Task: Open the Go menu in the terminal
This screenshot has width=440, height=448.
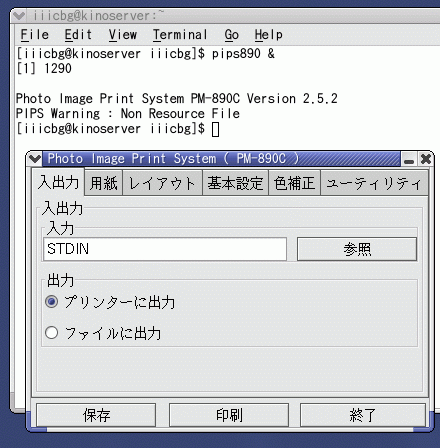Action: 231,35
